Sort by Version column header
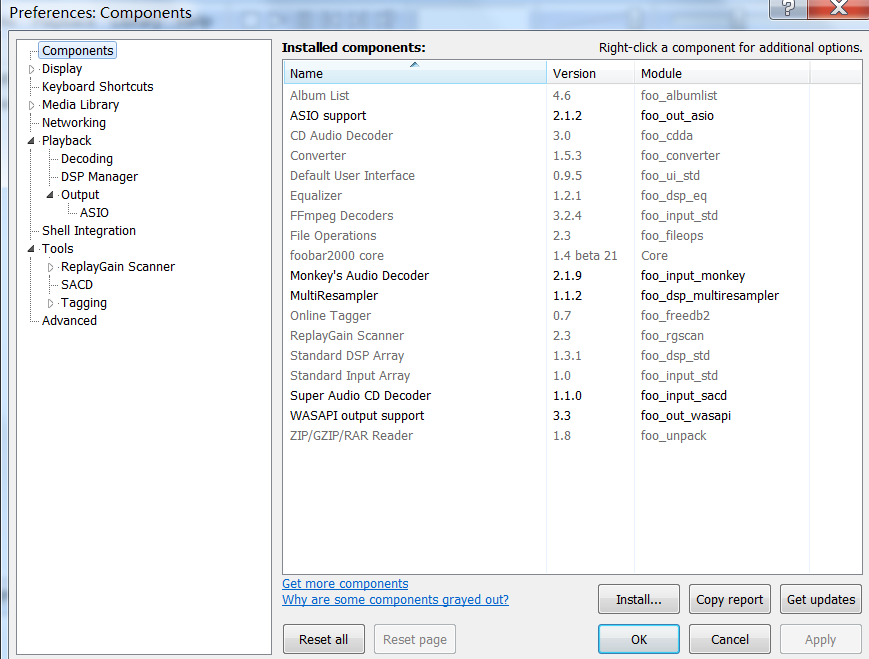This screenshot has width=869, height=659. 590,73
